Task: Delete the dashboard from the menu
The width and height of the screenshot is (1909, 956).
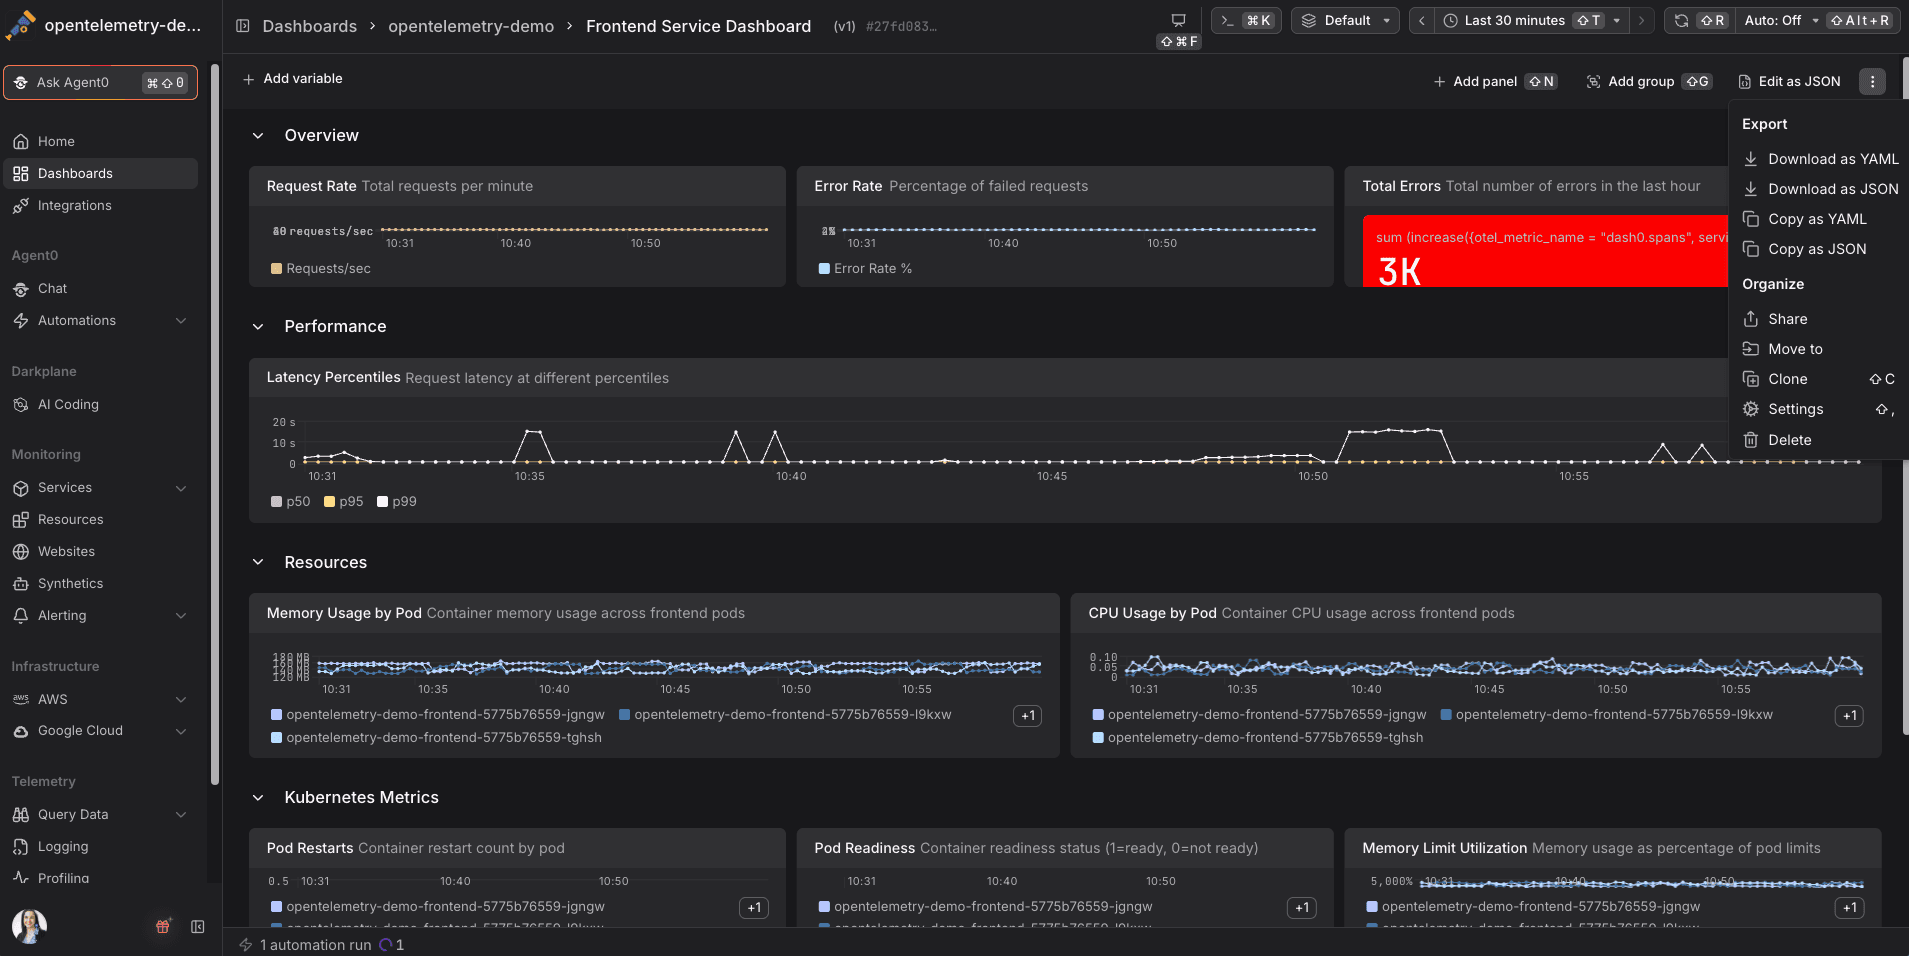Action: [x=1820, y=440]
